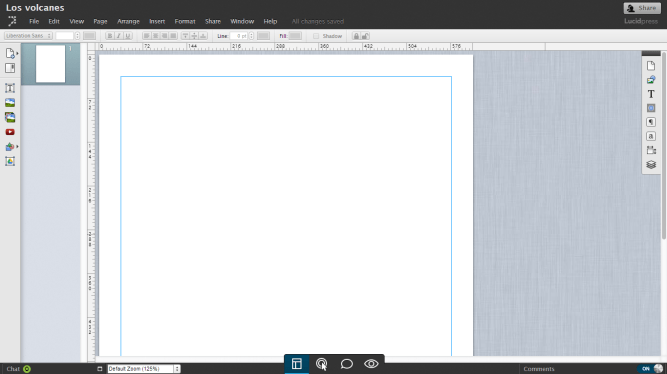The height and width of the screenshot is (374, 667).
Task: Click the unlock icon in the toolbar
Action: click(365, 36)
